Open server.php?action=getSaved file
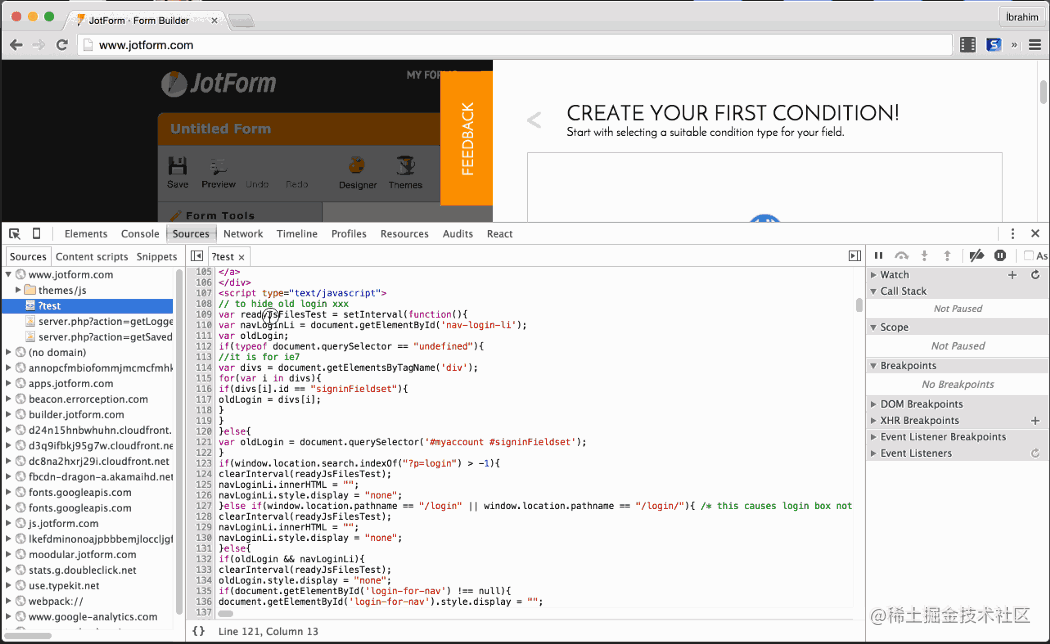The image size is (1050, 644). [x=99, y=337]
